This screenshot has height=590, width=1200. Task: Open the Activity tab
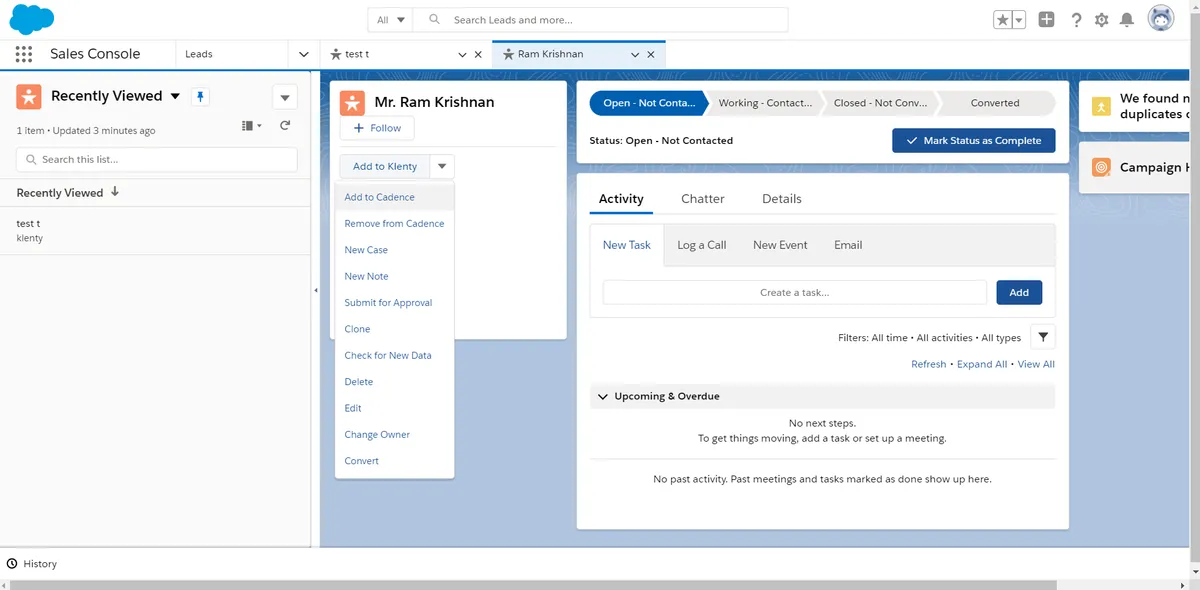(621, 199)
